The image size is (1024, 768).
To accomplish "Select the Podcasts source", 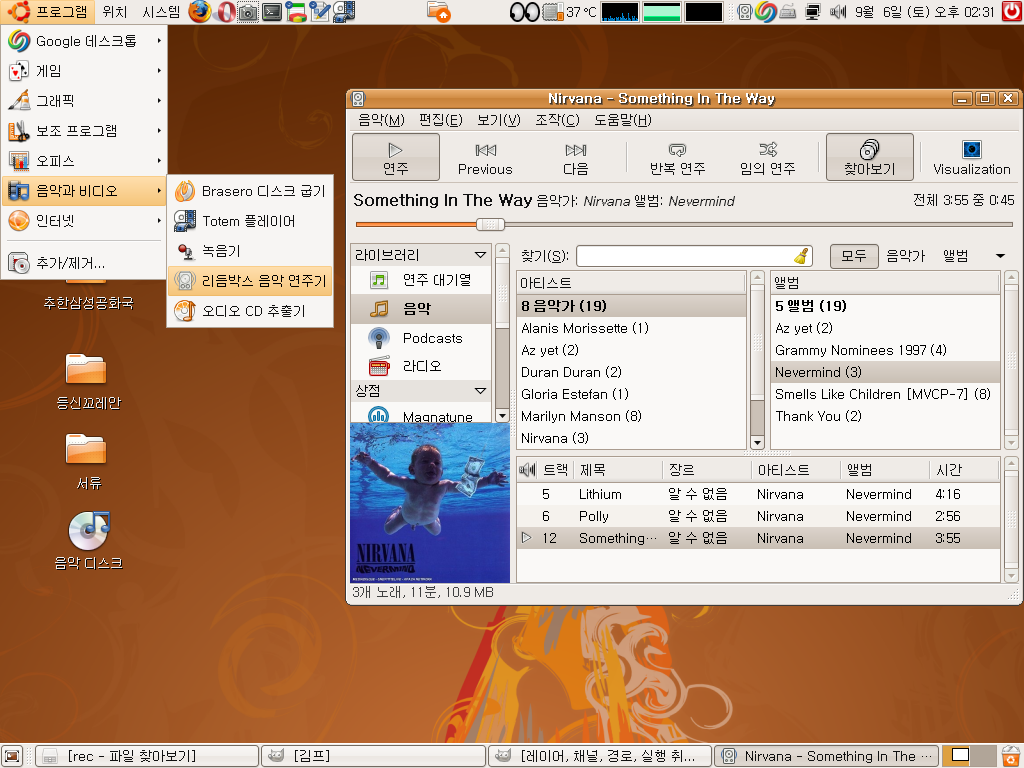I will tap(421, 338).
